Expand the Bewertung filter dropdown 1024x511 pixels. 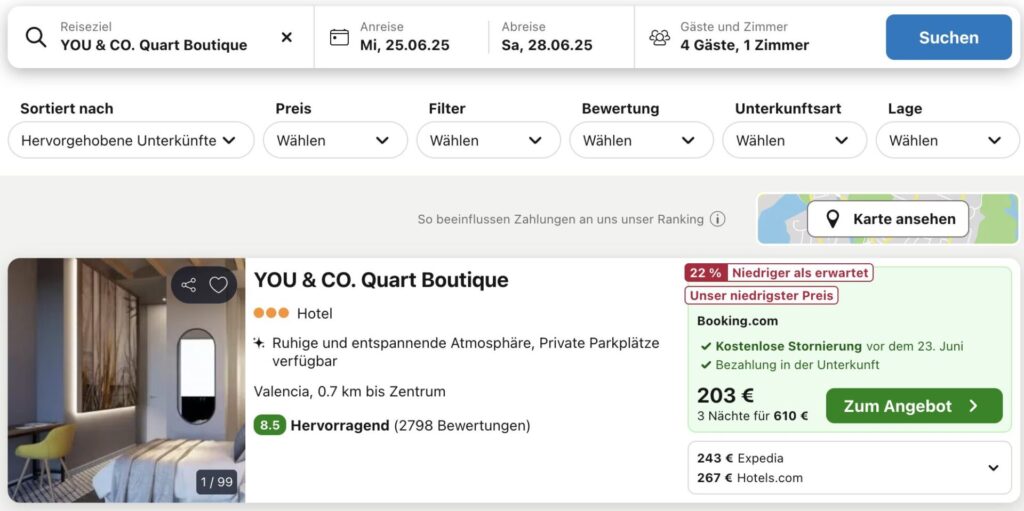point(641,140)
